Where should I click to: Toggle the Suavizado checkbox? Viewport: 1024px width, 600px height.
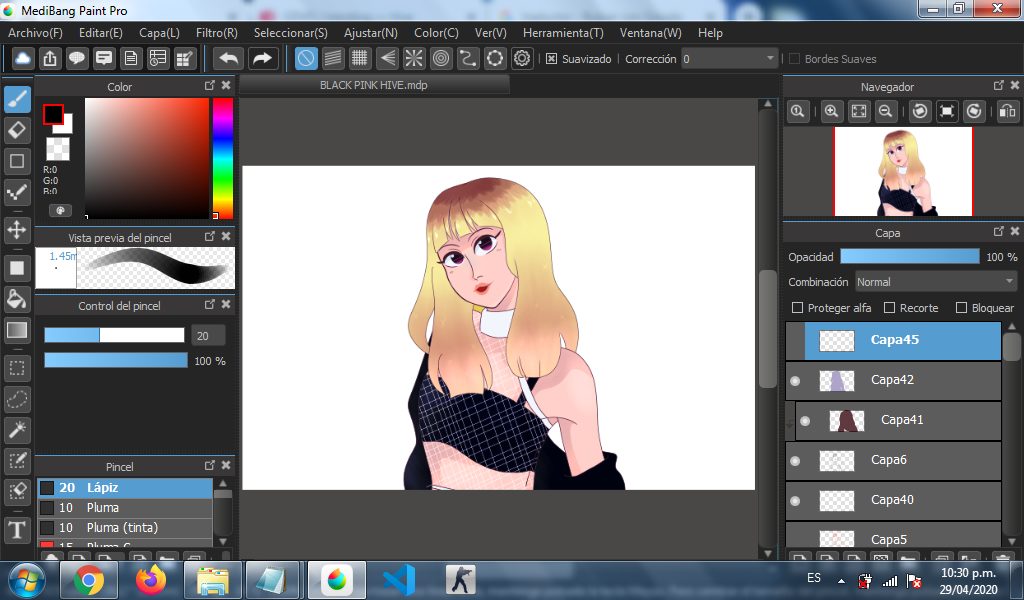(552, 59)
